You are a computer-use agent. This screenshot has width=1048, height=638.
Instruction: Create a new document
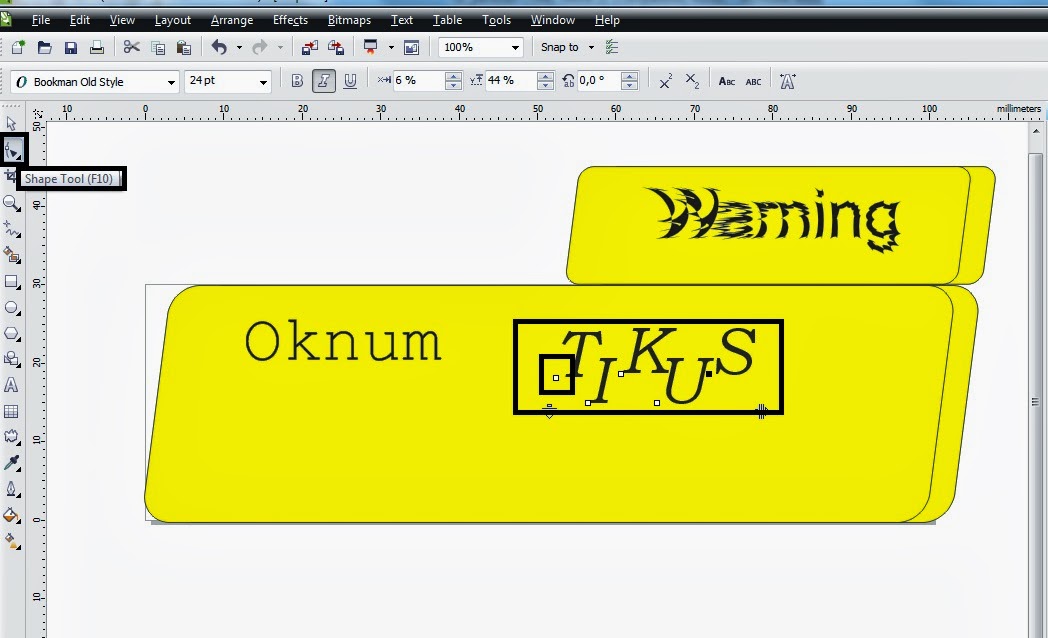(18, 47)
